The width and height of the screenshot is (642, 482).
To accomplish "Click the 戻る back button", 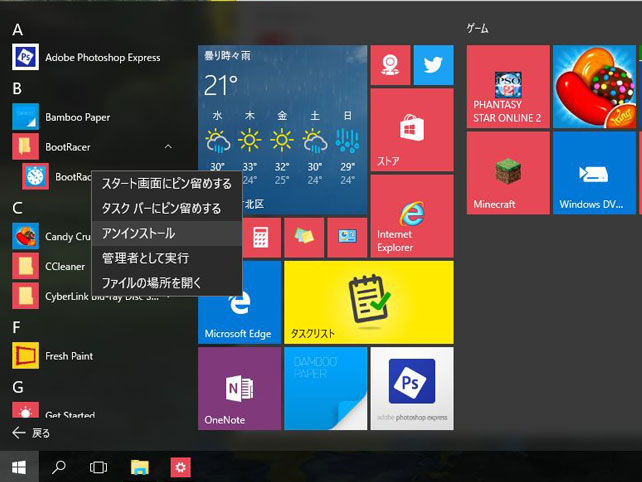I will click(x=30, y=433).
